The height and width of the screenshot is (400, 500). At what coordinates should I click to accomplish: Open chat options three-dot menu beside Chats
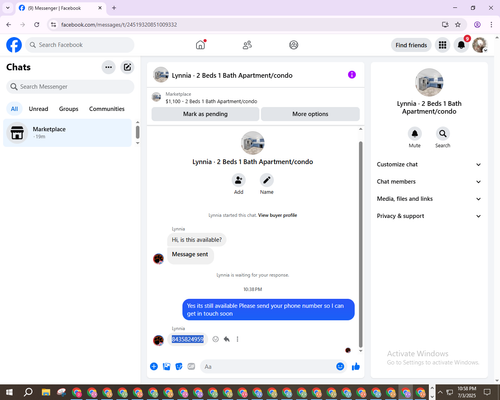tap(108, 67)
